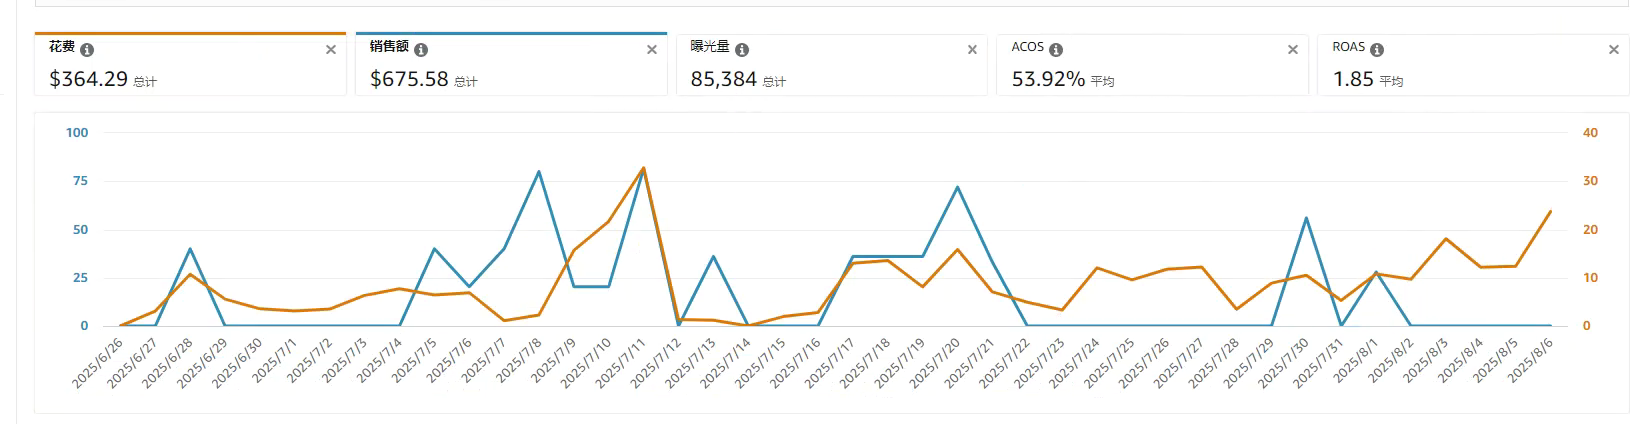Select the 销售额 $675.58 metric card

tap(511, 64)
